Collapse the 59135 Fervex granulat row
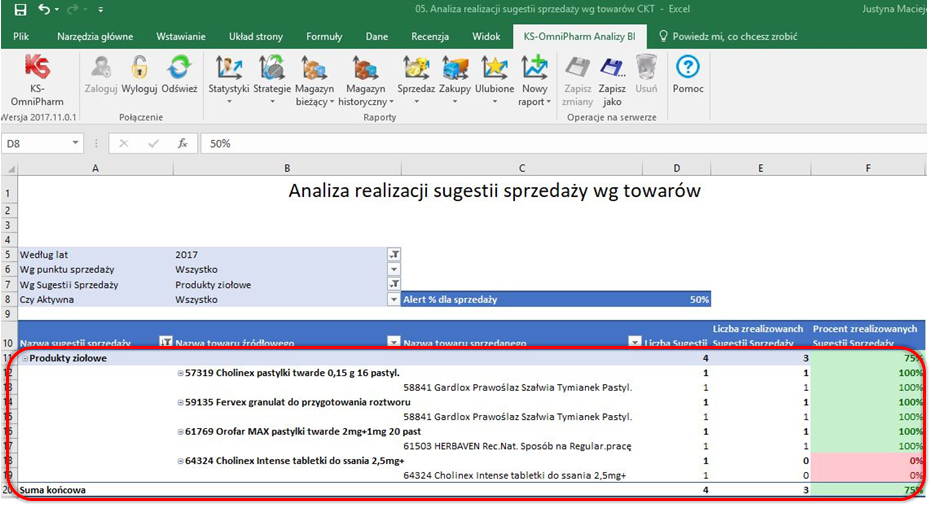The image size is (932, 507). point(180,402)
